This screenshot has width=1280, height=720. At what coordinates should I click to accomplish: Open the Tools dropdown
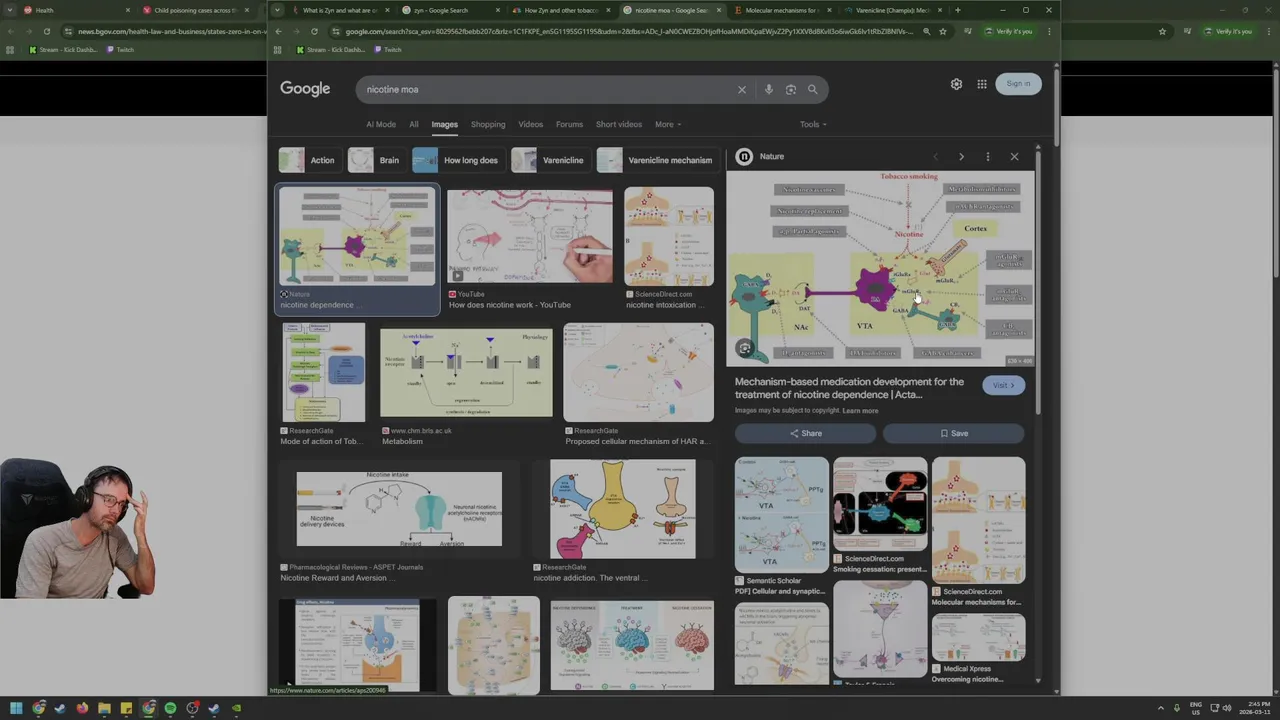(x=813, y=125)
